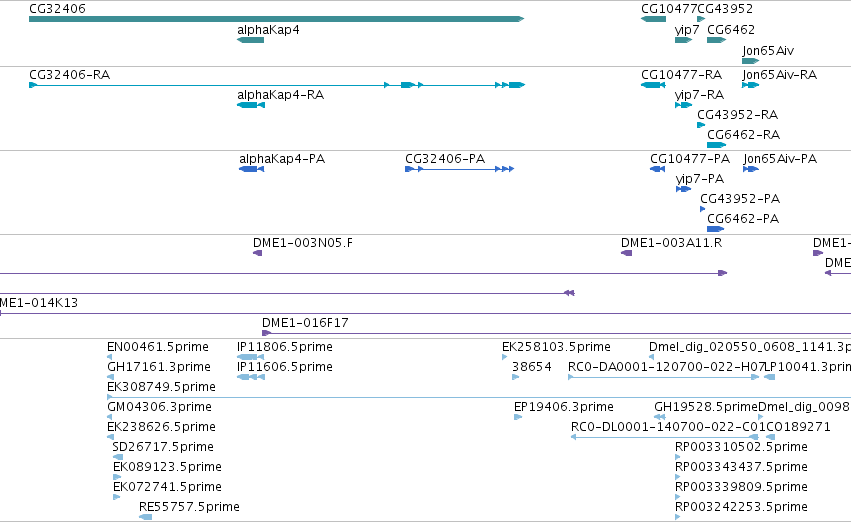The height and width of the screenshot is (522, 851).
Task: Select the EP19406.3prime EST arrow
Action: (x=518, y=417)
